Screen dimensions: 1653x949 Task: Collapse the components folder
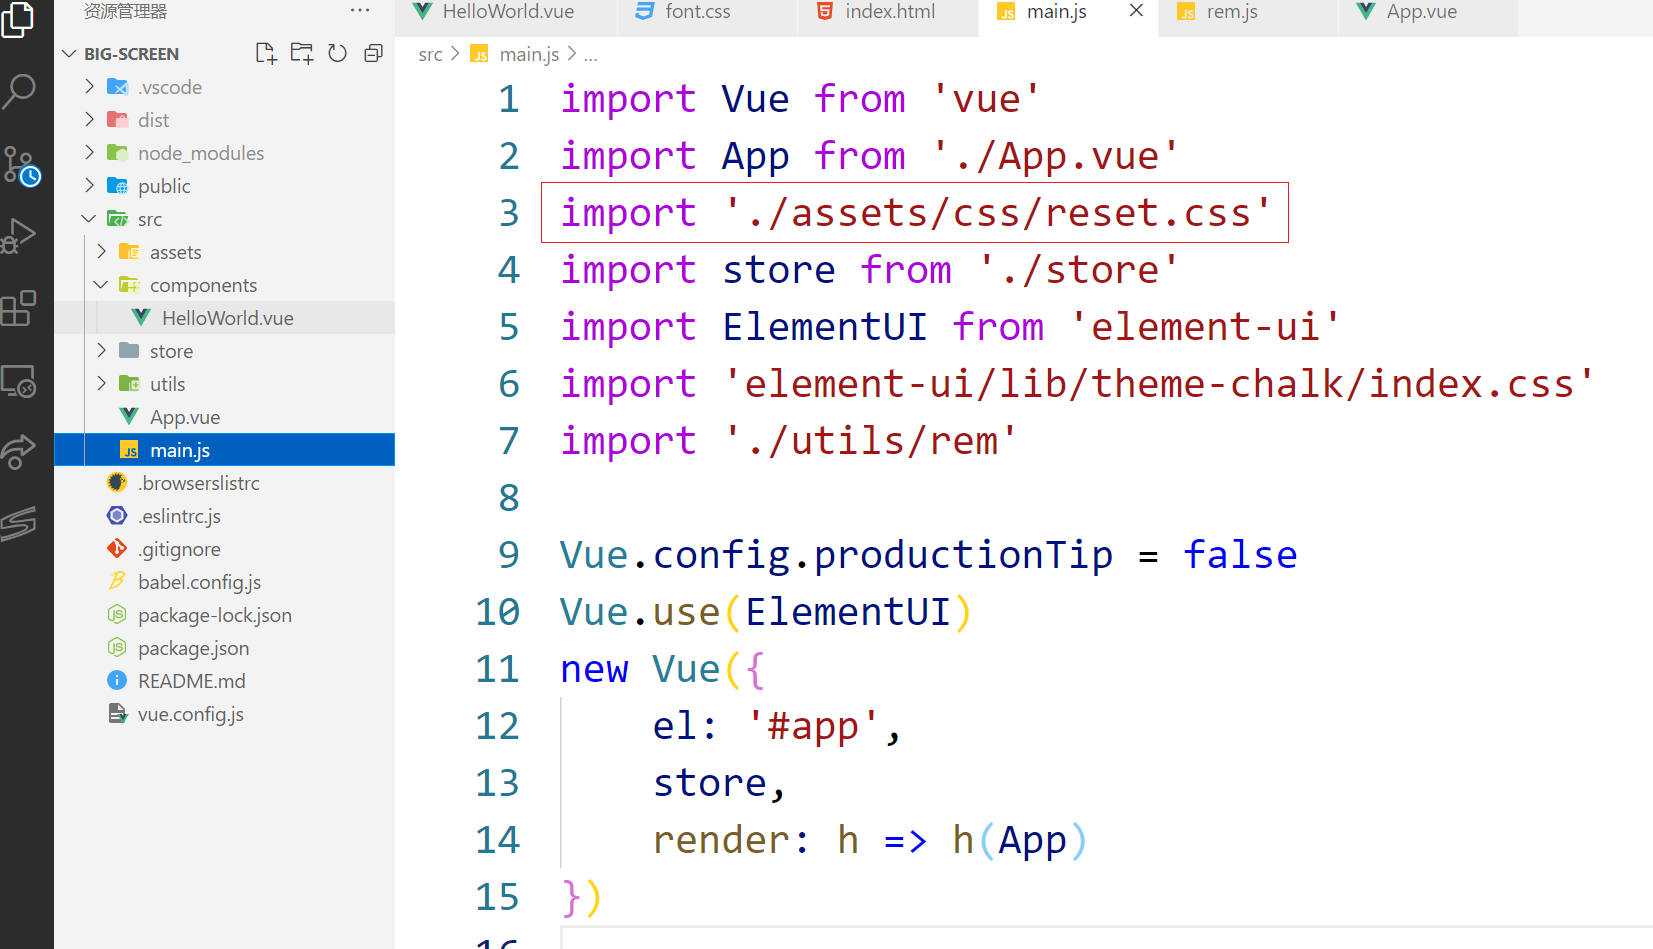click(101, 285)
